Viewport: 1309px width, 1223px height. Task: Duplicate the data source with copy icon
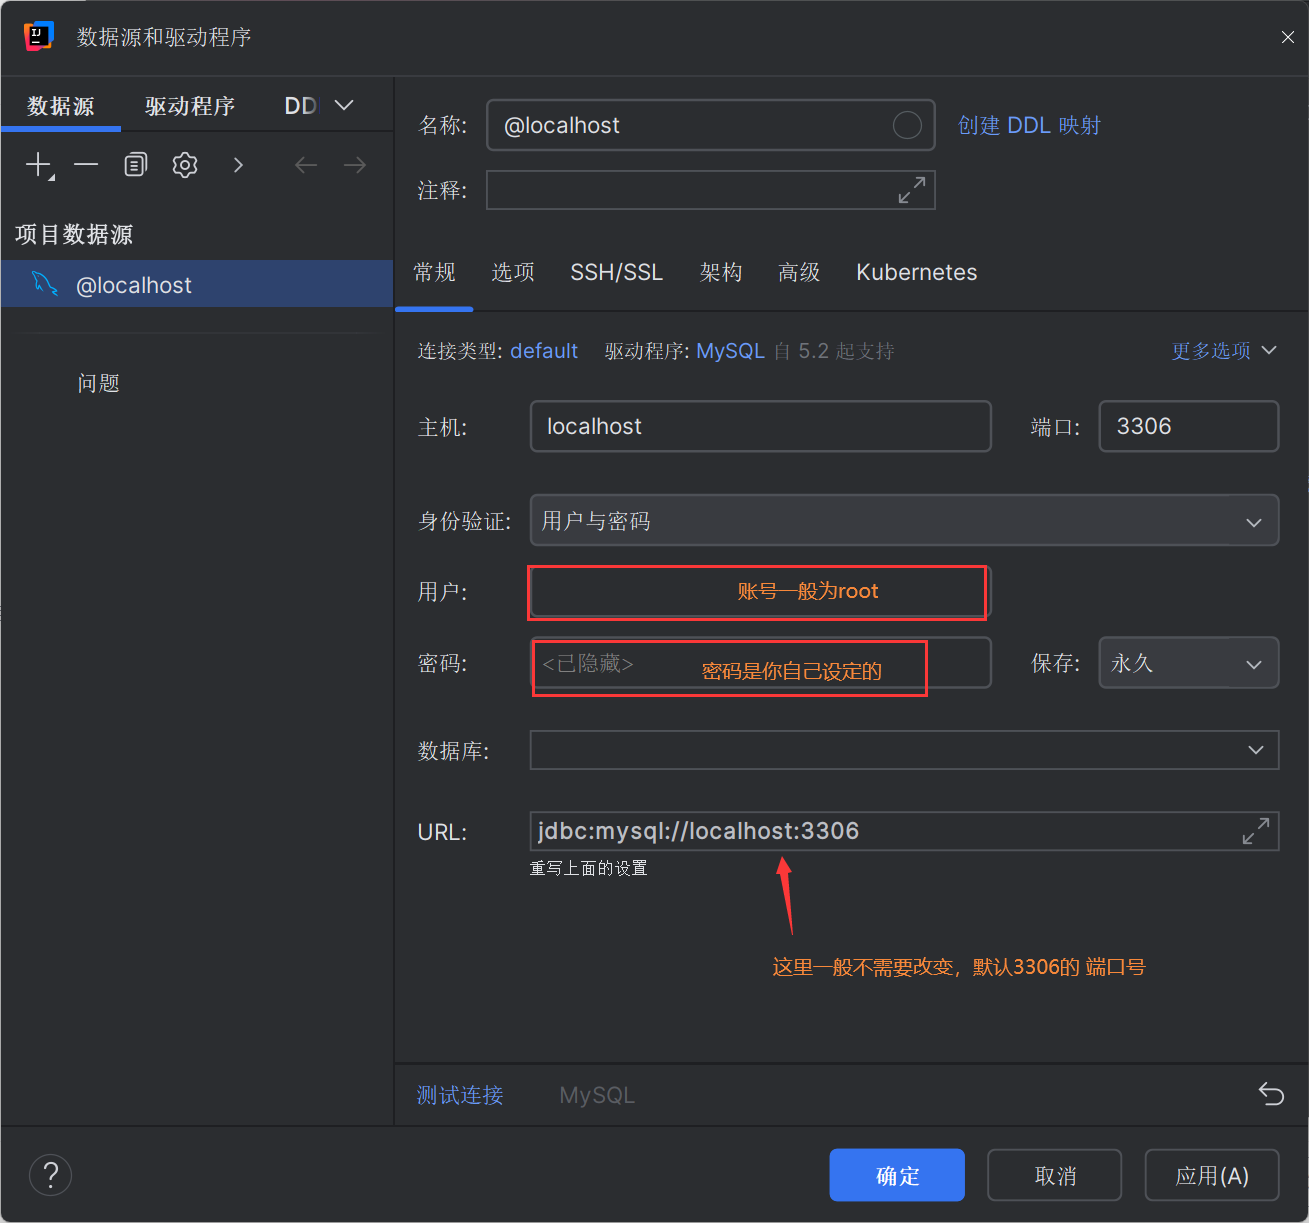135,165
